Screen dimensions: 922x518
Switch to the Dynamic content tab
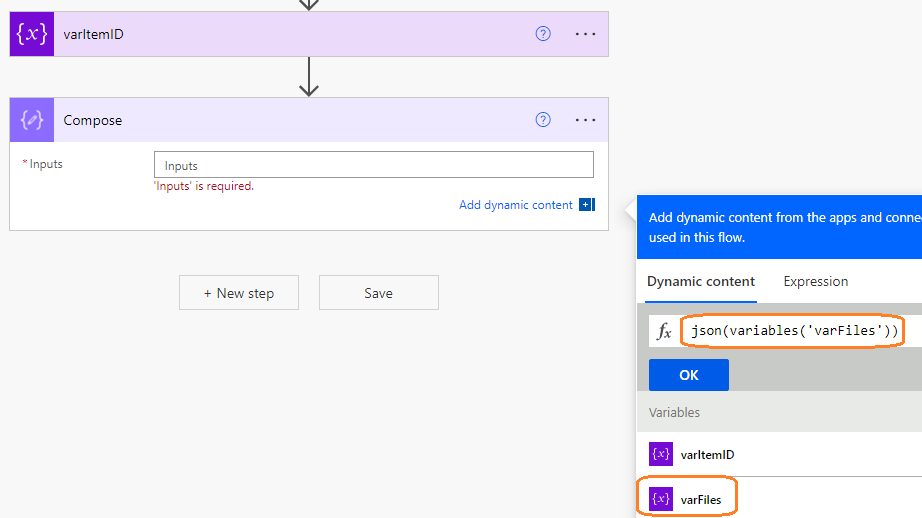701,282
